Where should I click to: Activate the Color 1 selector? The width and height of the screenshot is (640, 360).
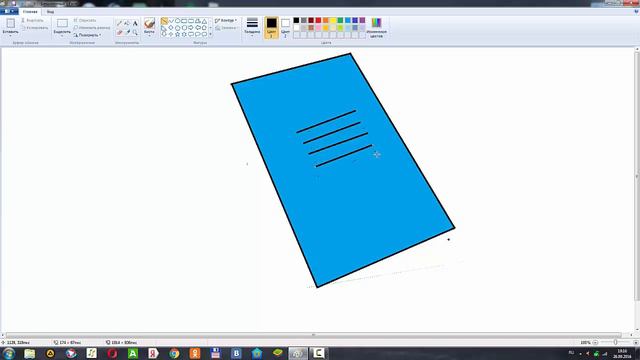click(271, 27)
